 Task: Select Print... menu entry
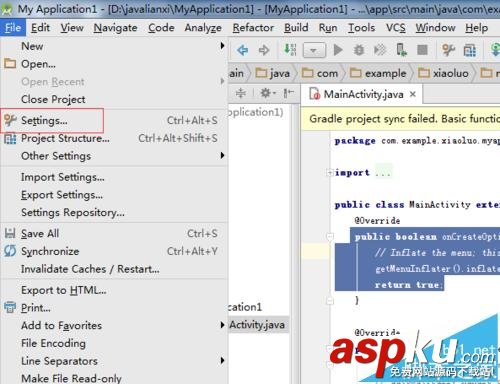(x=114, y=308)
